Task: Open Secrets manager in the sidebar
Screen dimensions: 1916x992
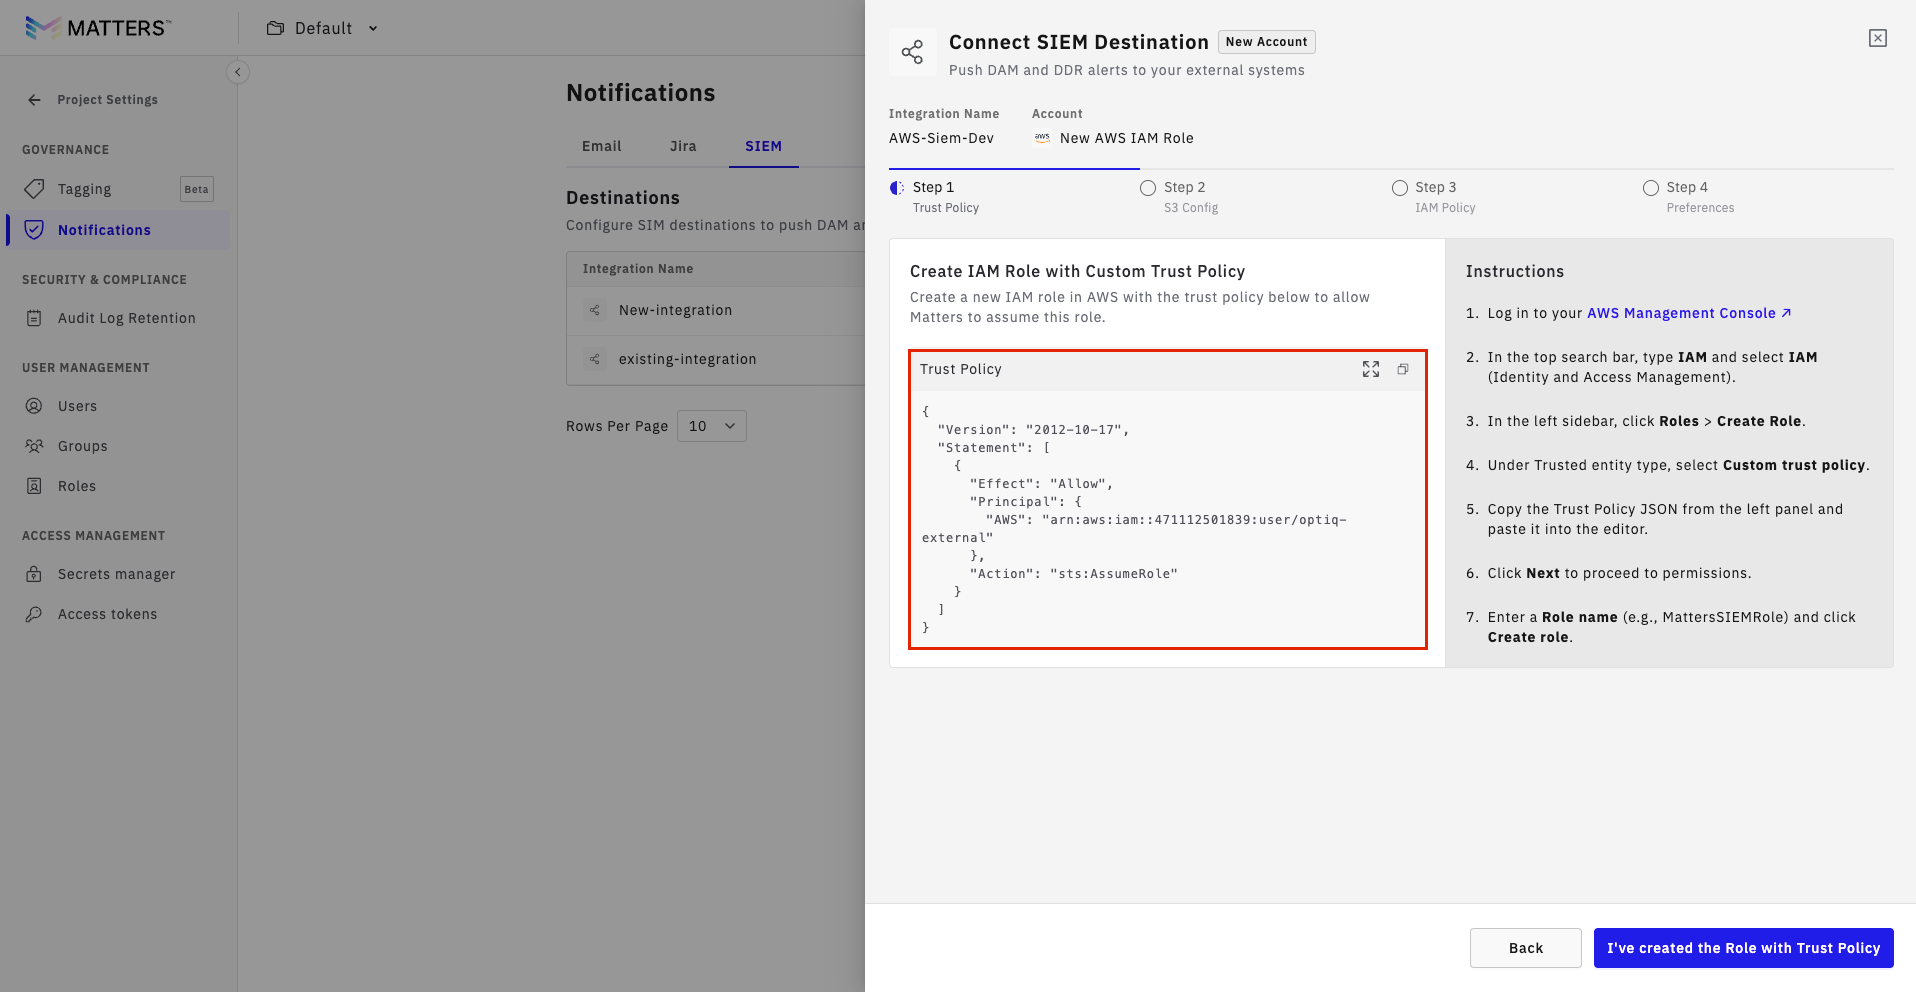Action: (116, 574)
